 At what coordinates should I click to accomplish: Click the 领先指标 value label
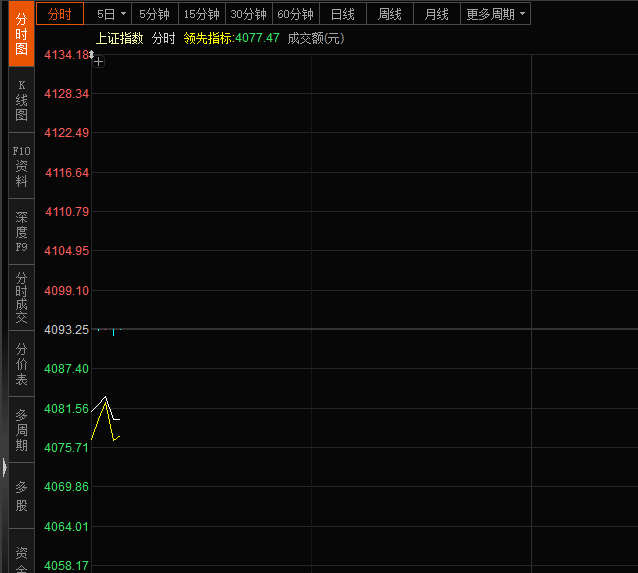231,38
